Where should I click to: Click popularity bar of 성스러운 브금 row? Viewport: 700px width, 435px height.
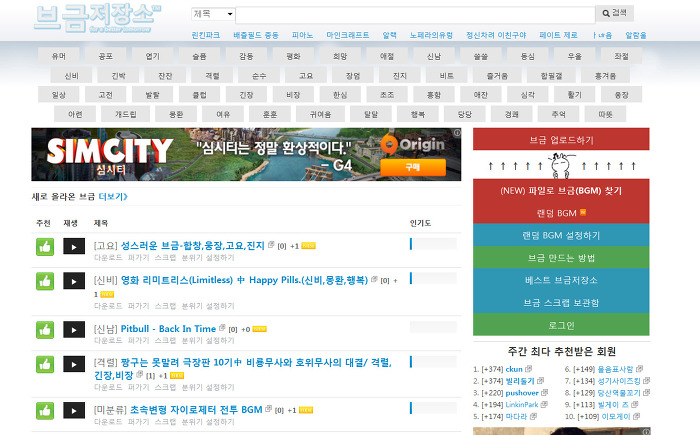tap(433, 244)
